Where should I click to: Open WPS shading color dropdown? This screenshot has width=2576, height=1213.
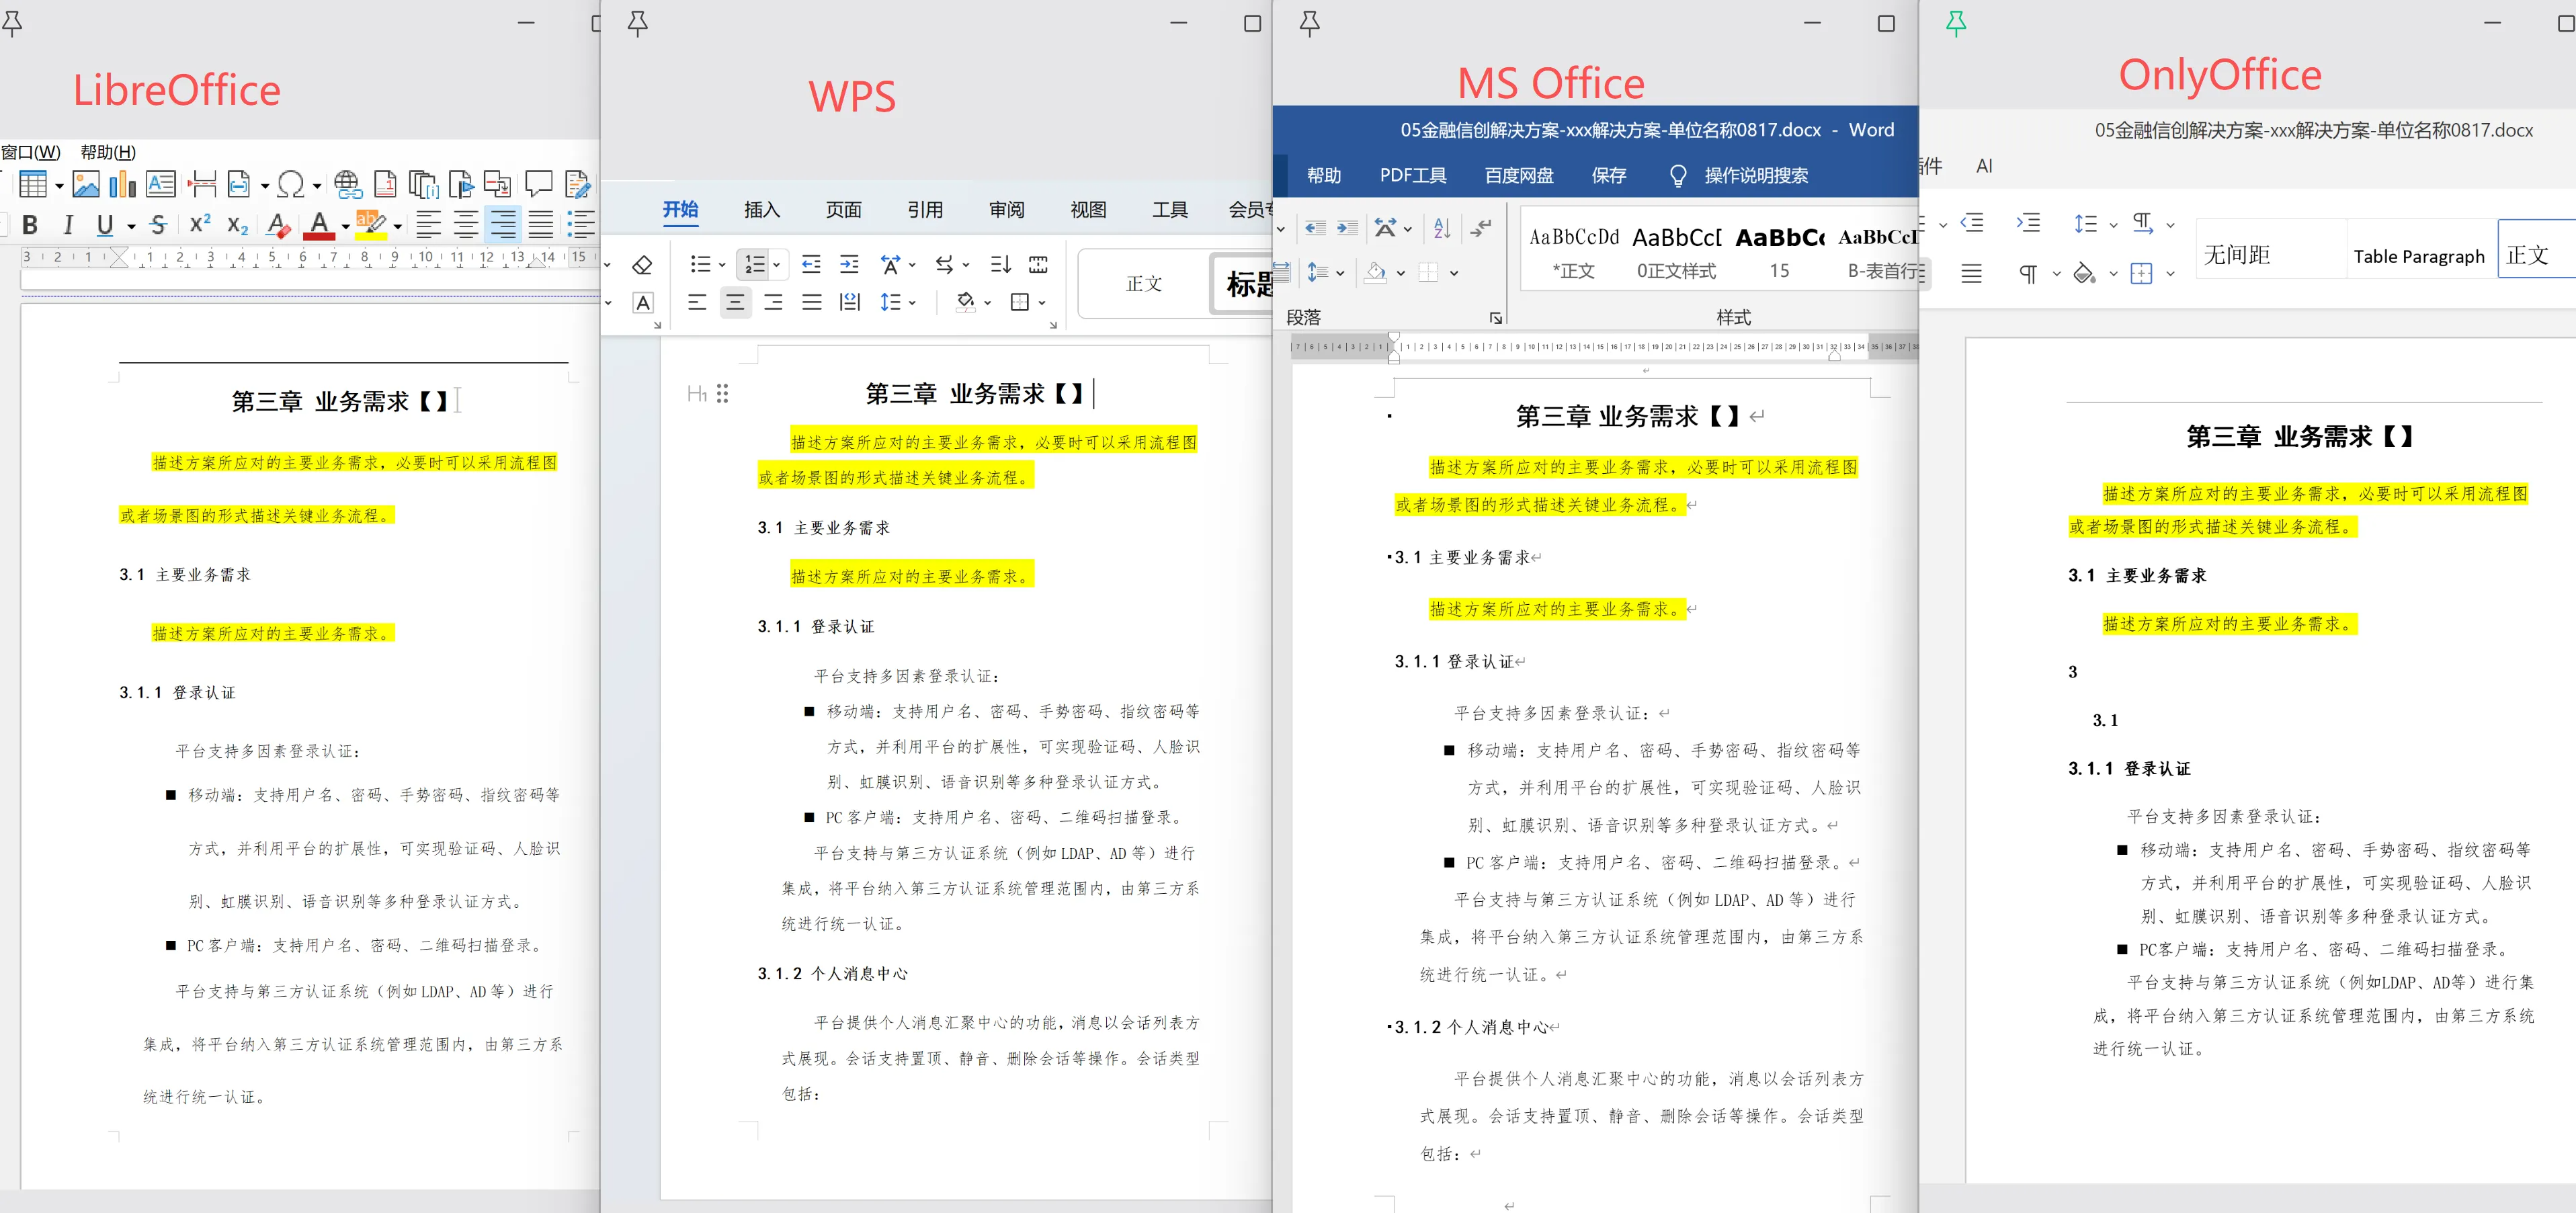pyautogui.click(x=988, y=303)
